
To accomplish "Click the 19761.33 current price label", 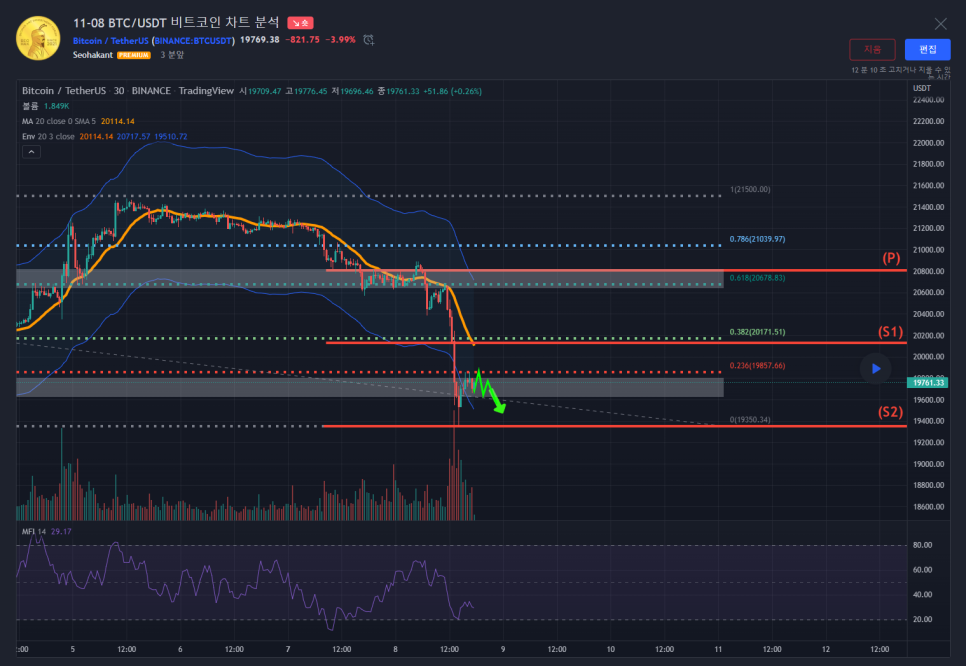I will click(929, 382).
